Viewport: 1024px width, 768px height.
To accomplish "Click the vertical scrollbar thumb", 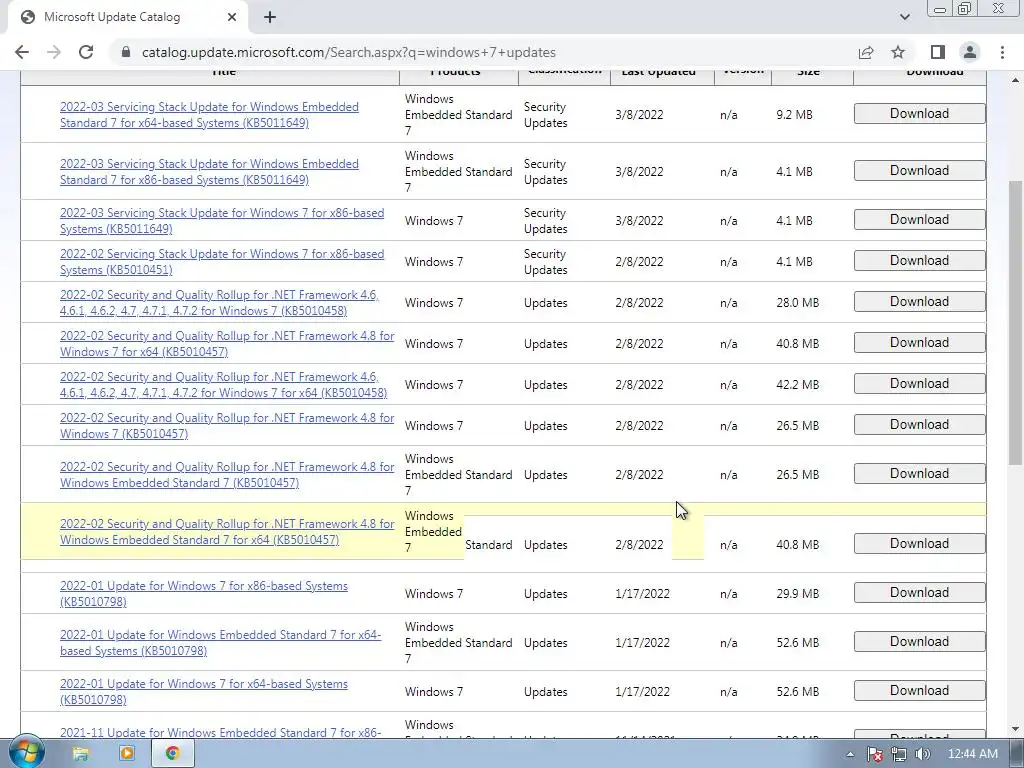I will (1016, 323).
